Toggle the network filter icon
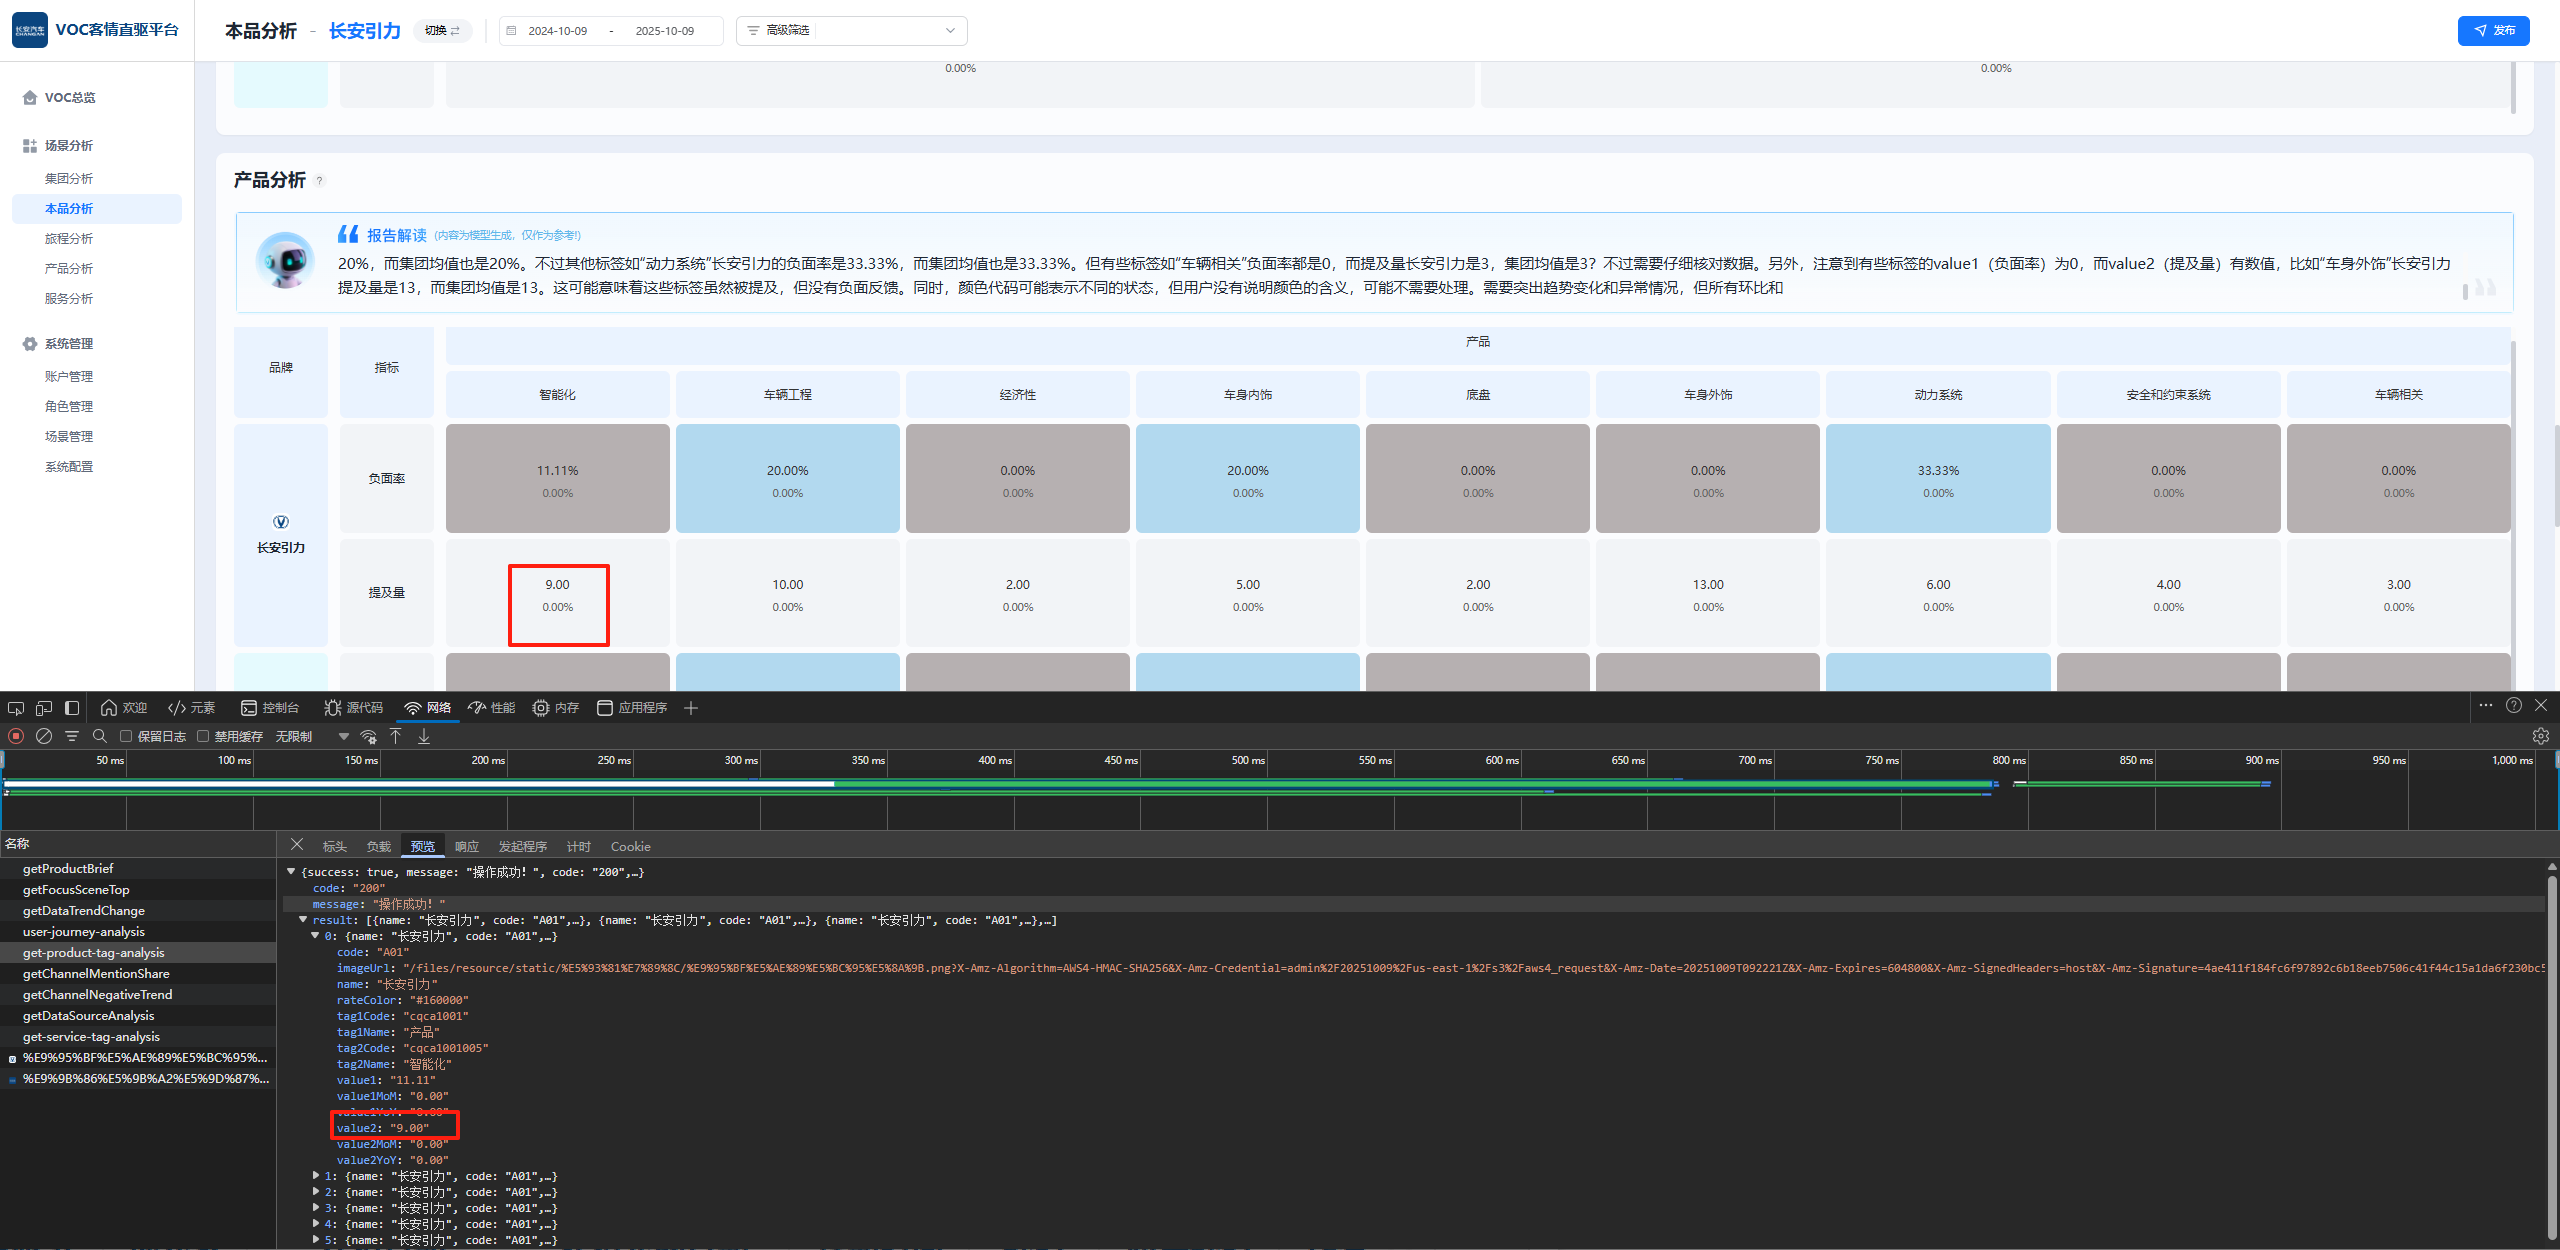Image resolution: width=2560 pixels, height=1250 pixels. (72, 736)
